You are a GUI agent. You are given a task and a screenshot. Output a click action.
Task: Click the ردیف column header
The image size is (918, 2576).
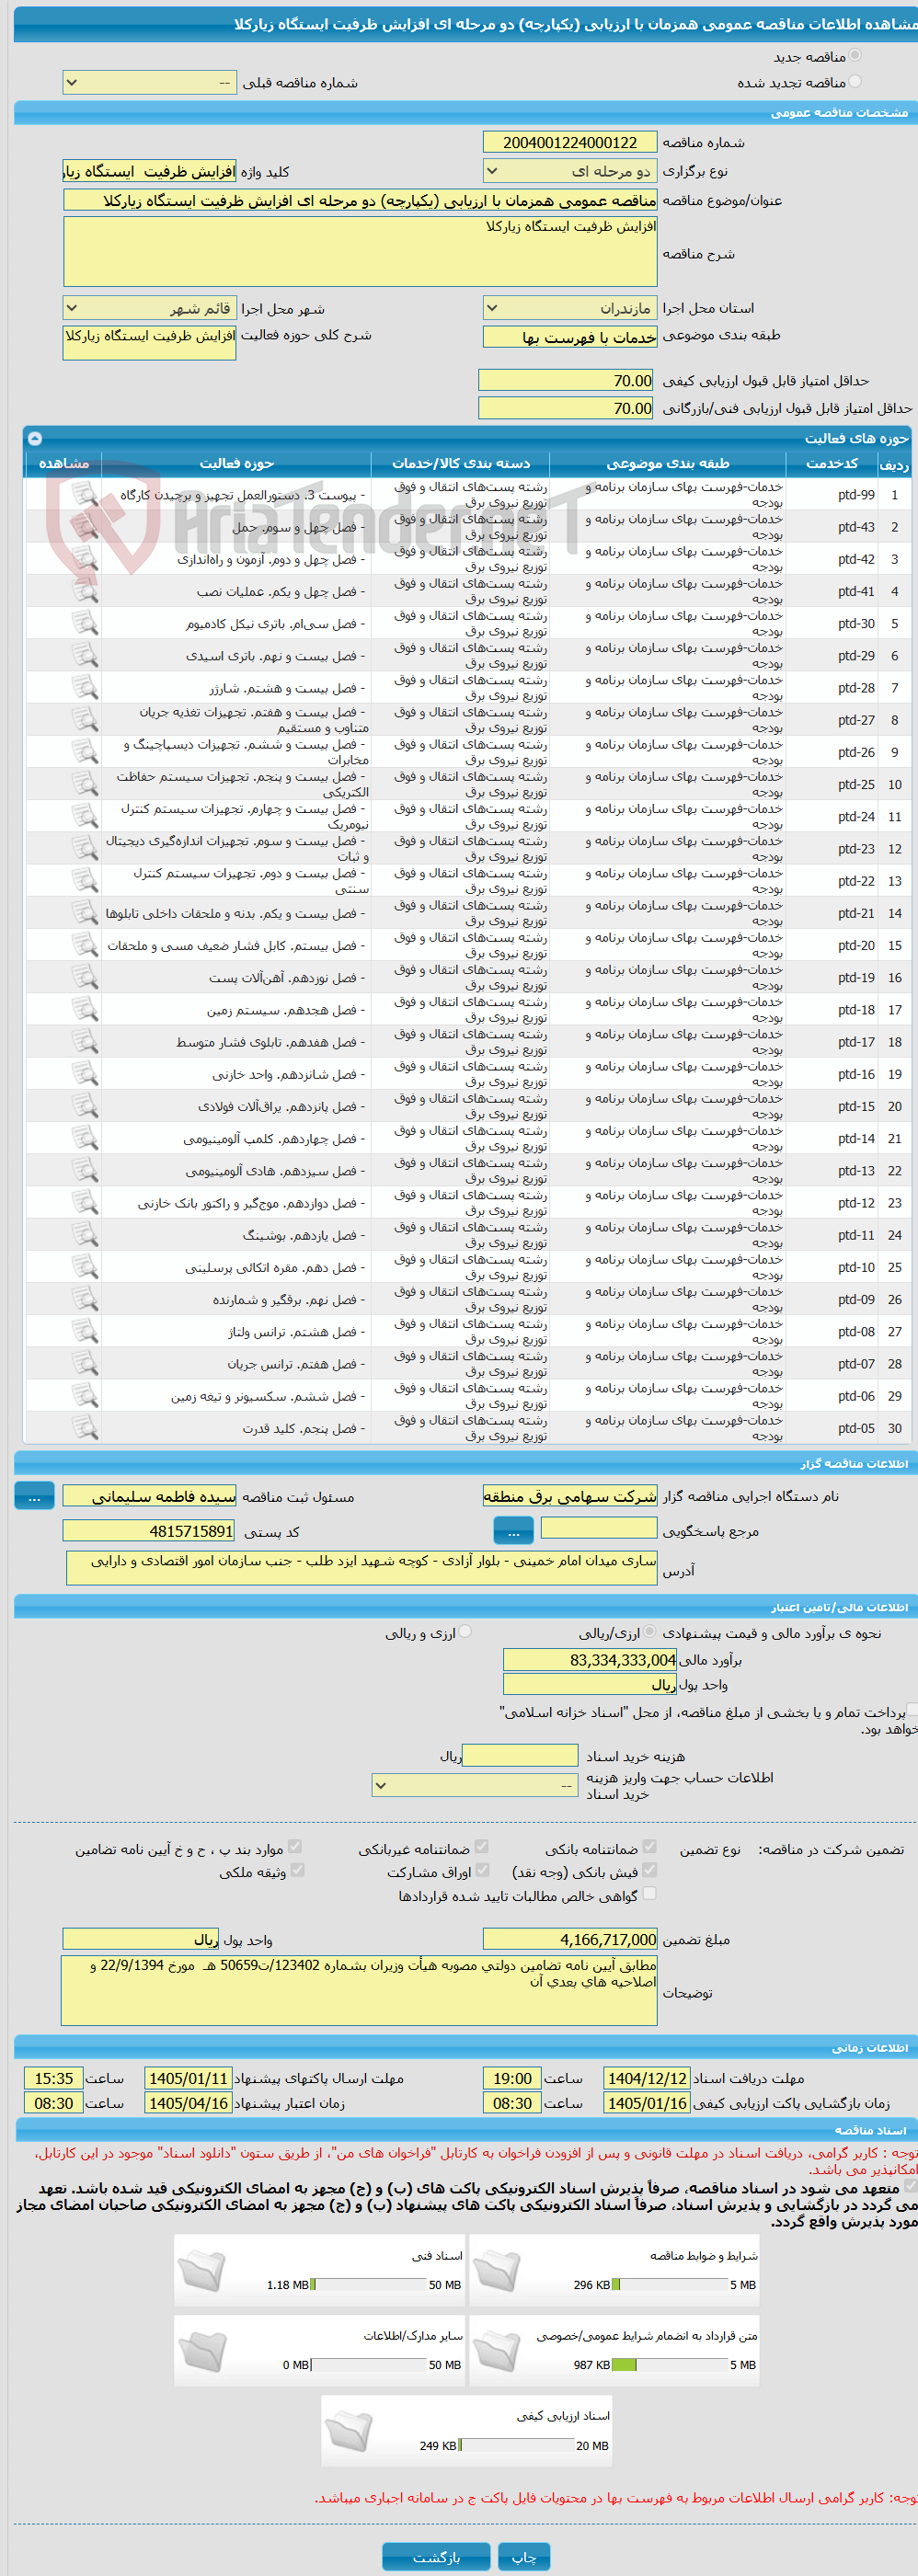[x=894, y=463]
